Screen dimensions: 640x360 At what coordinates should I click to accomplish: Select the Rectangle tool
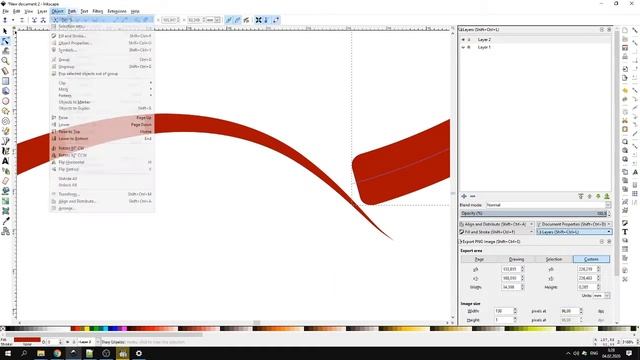pyautogui.click(x=5, y=81)
